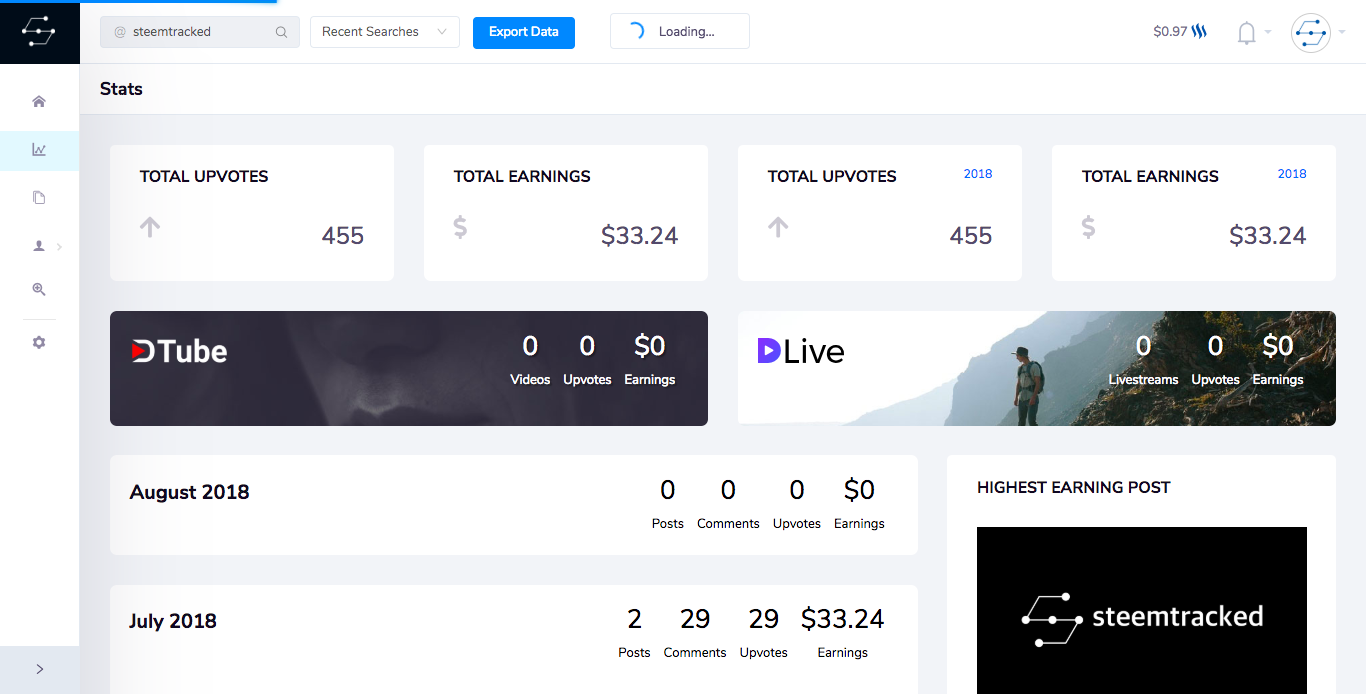
Task: Click the 2018 link on the Total Earnings card
Action: pos(1292,174)
